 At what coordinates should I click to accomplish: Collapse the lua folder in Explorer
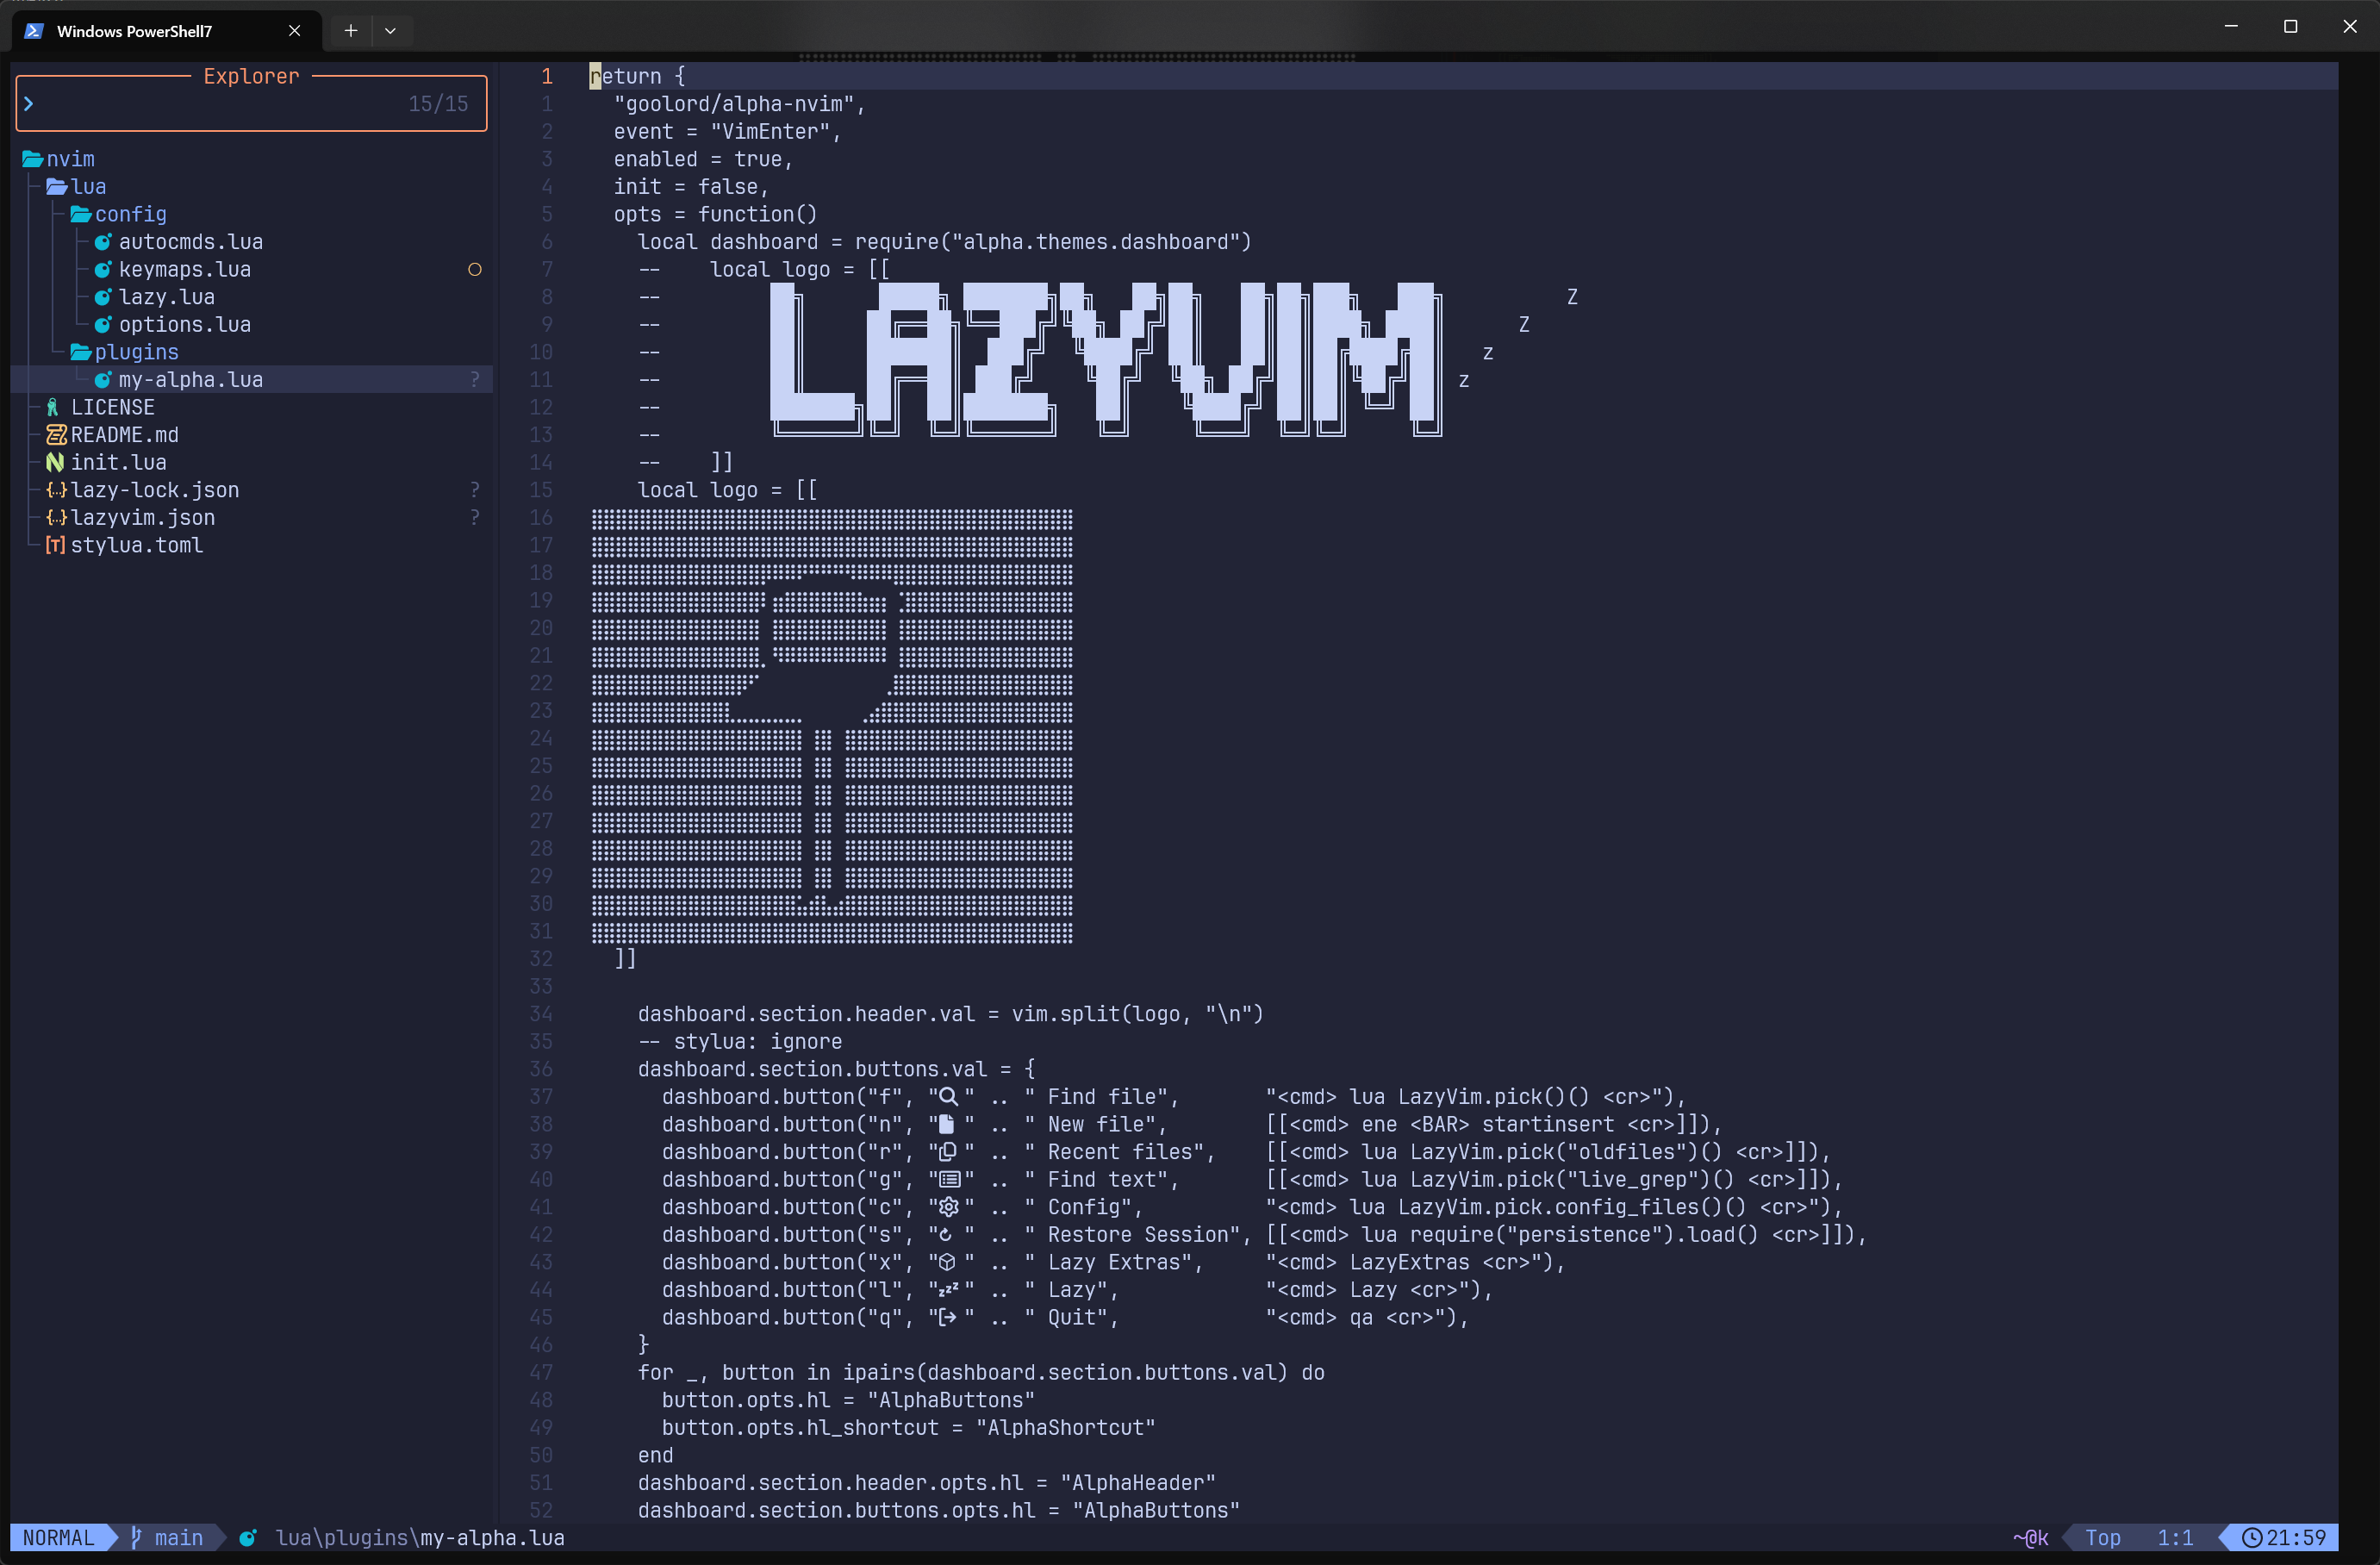(x=76, y=187)
